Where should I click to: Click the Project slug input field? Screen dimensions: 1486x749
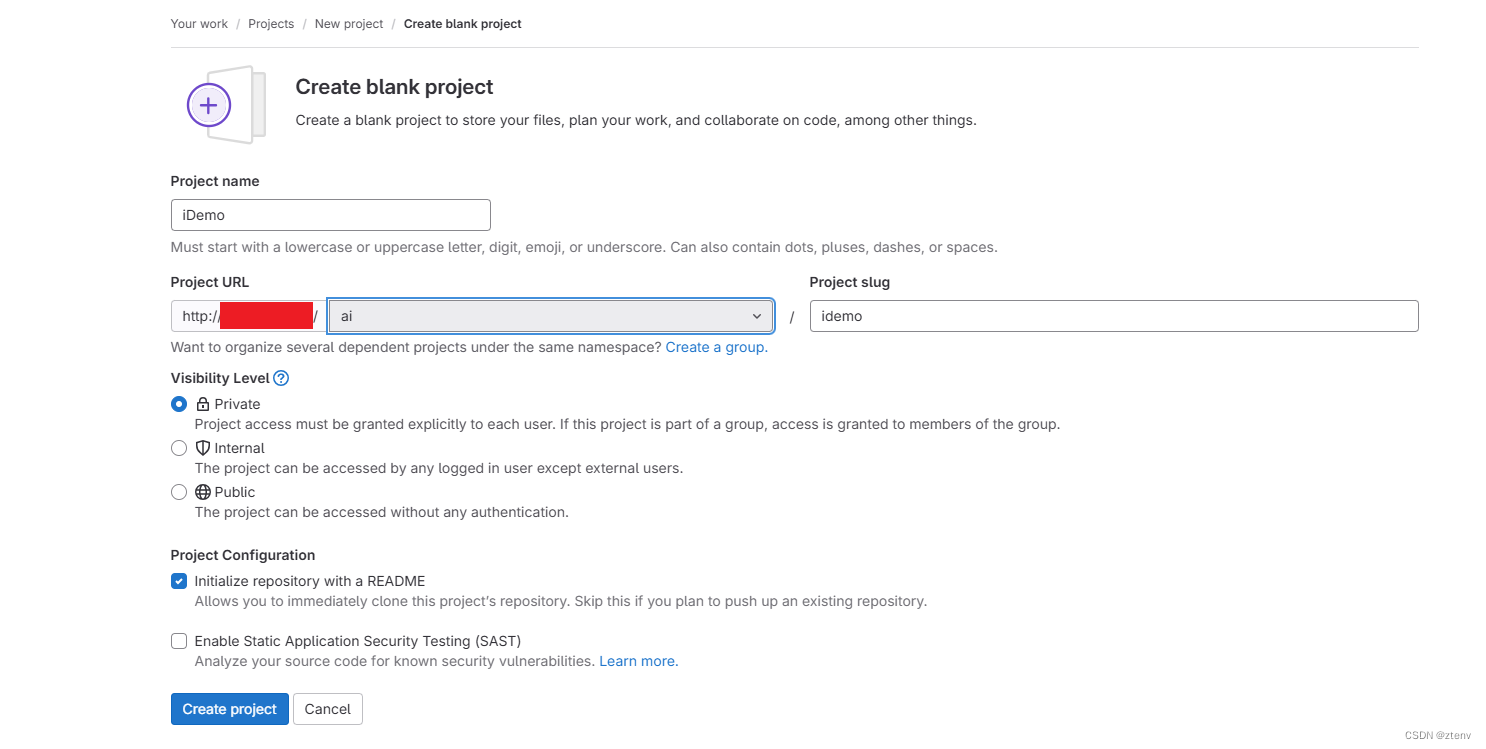[x=1113, y=316]
